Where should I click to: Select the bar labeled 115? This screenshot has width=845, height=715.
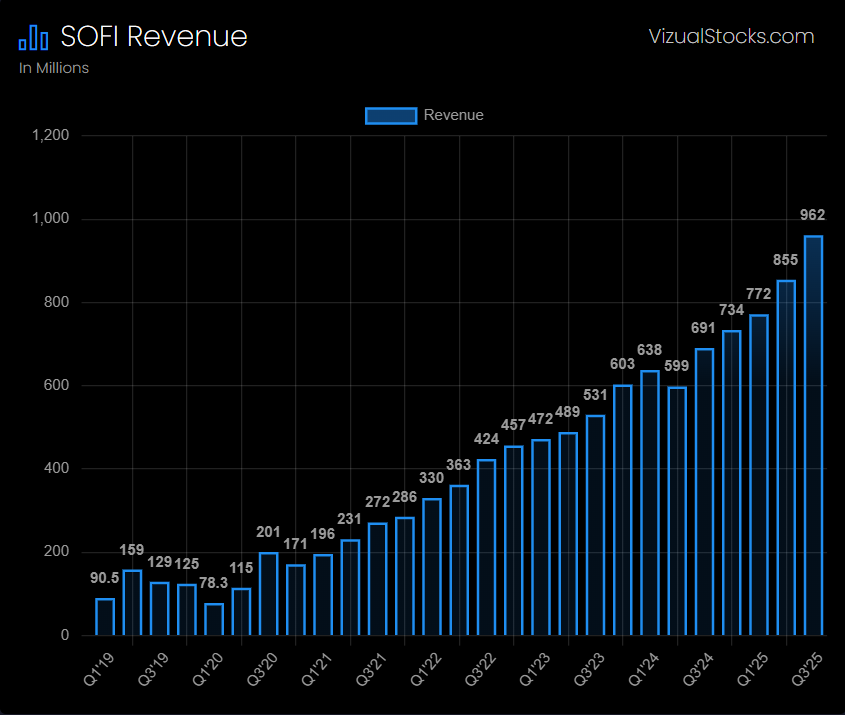(241, 612)
